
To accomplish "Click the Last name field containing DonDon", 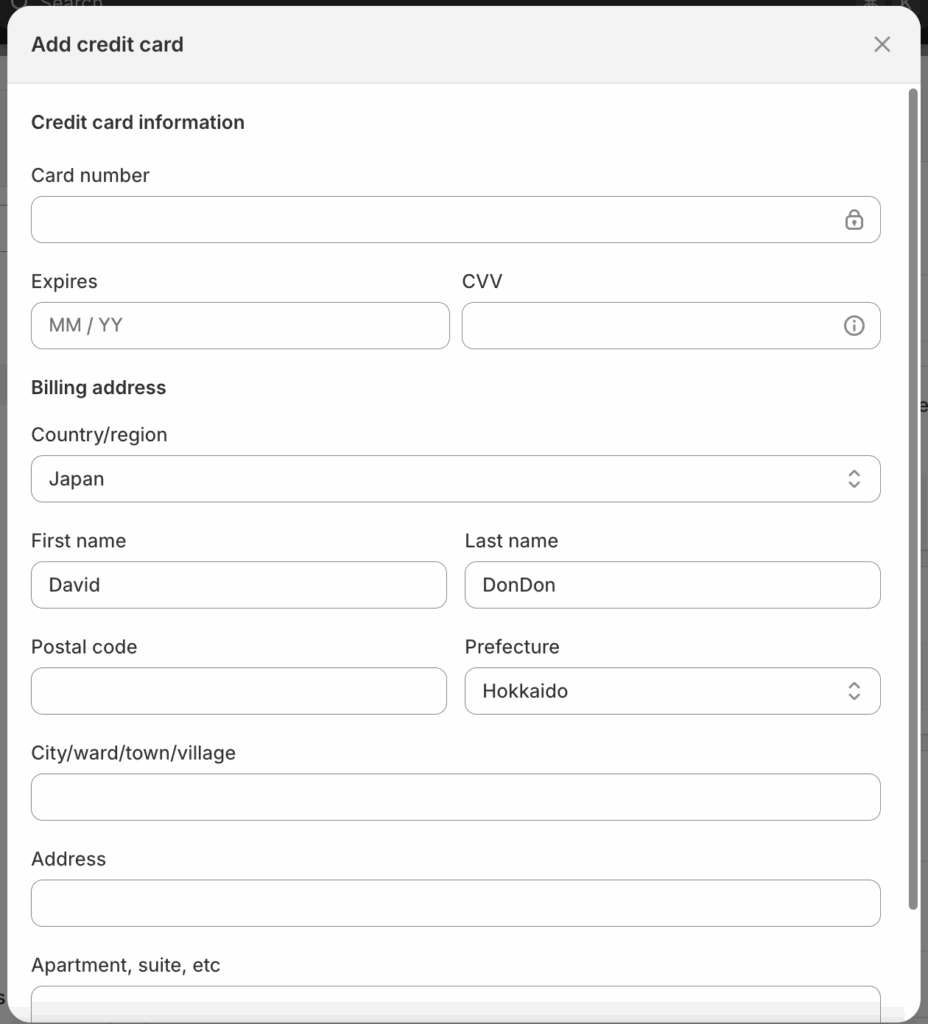I will [x=672, y=585].
